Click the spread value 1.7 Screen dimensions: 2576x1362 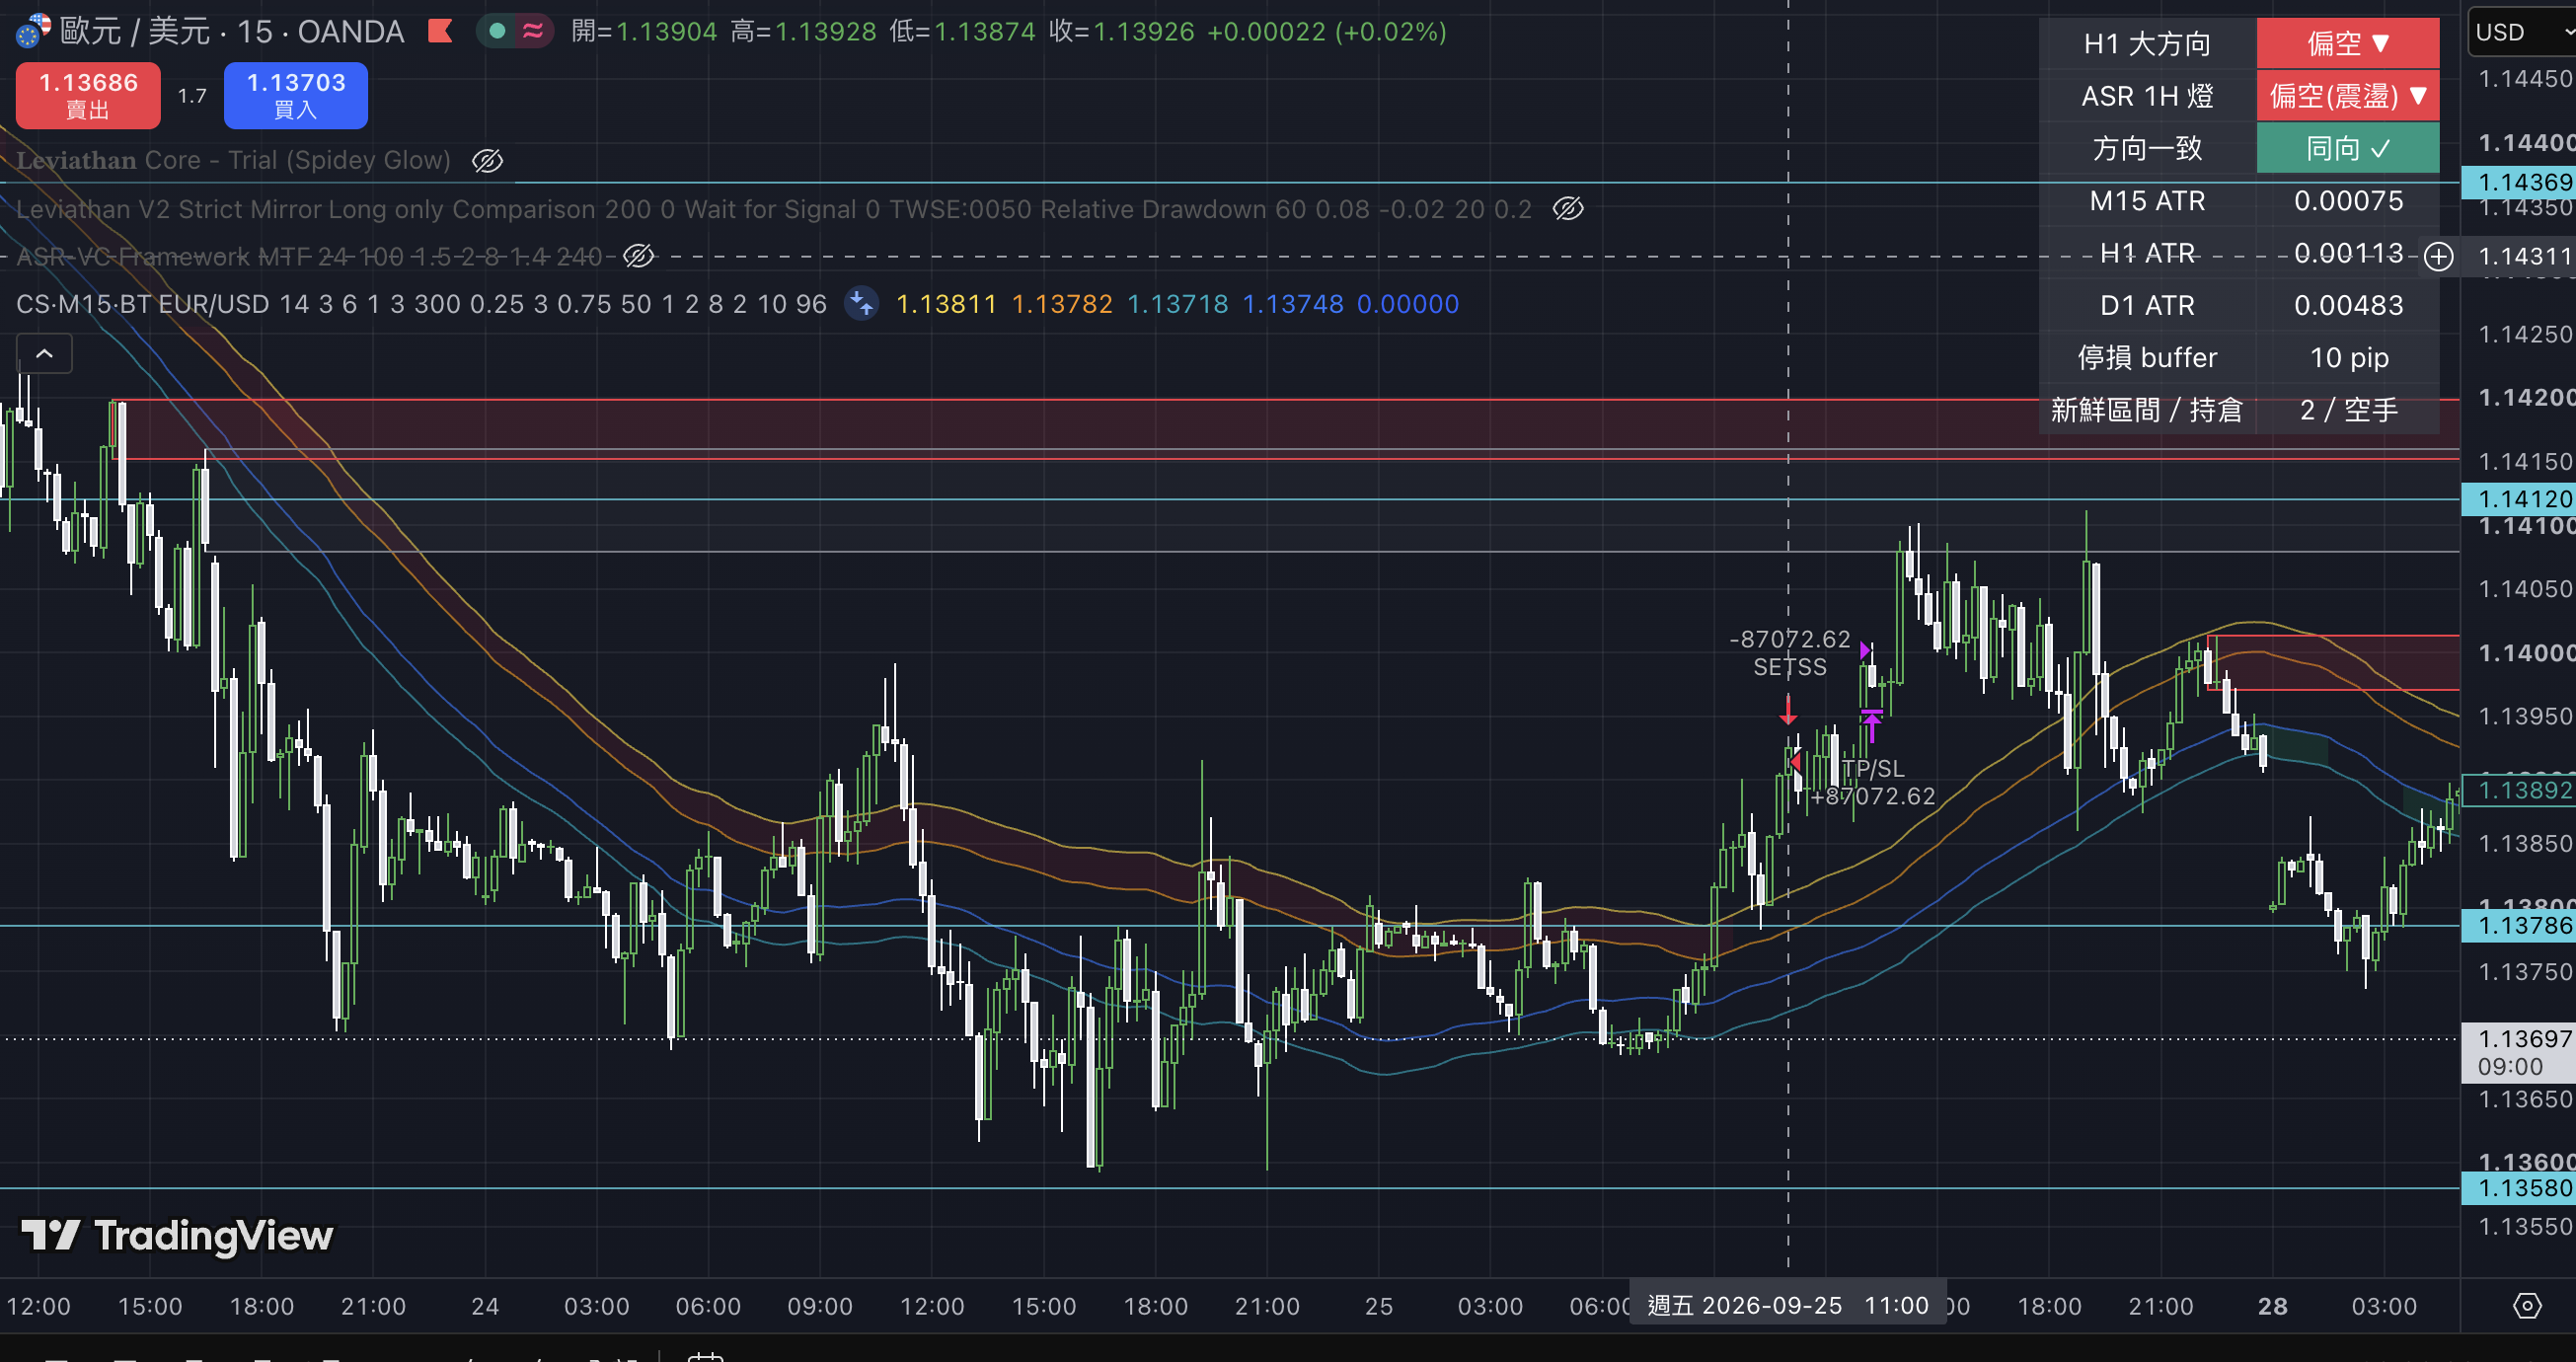pos(192,96)
